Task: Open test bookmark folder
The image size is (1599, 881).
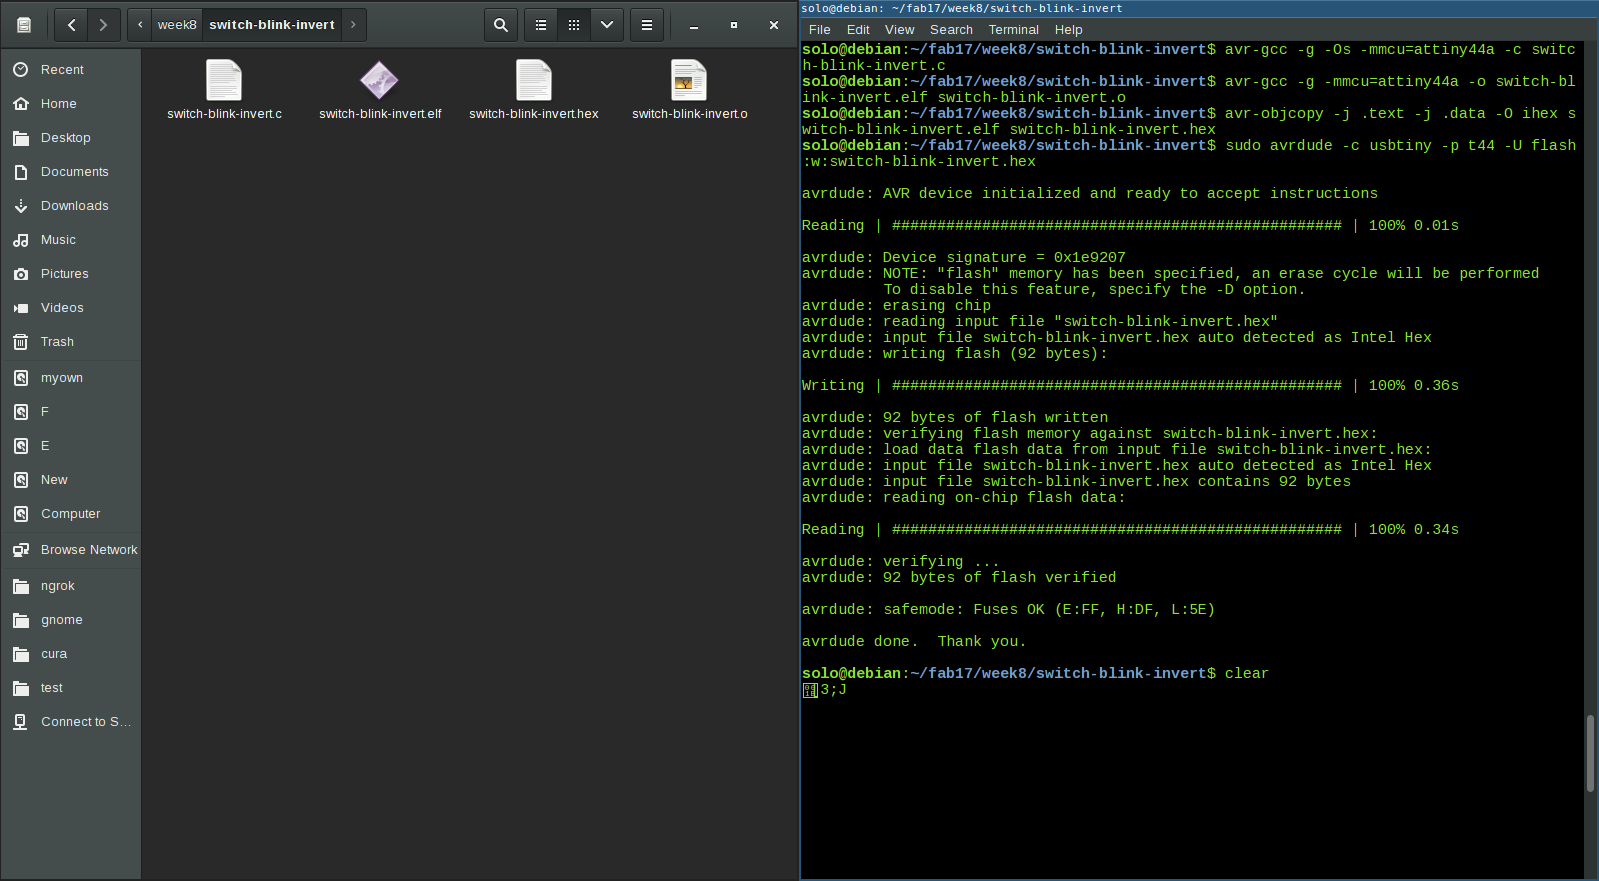Action: (70, 688)
